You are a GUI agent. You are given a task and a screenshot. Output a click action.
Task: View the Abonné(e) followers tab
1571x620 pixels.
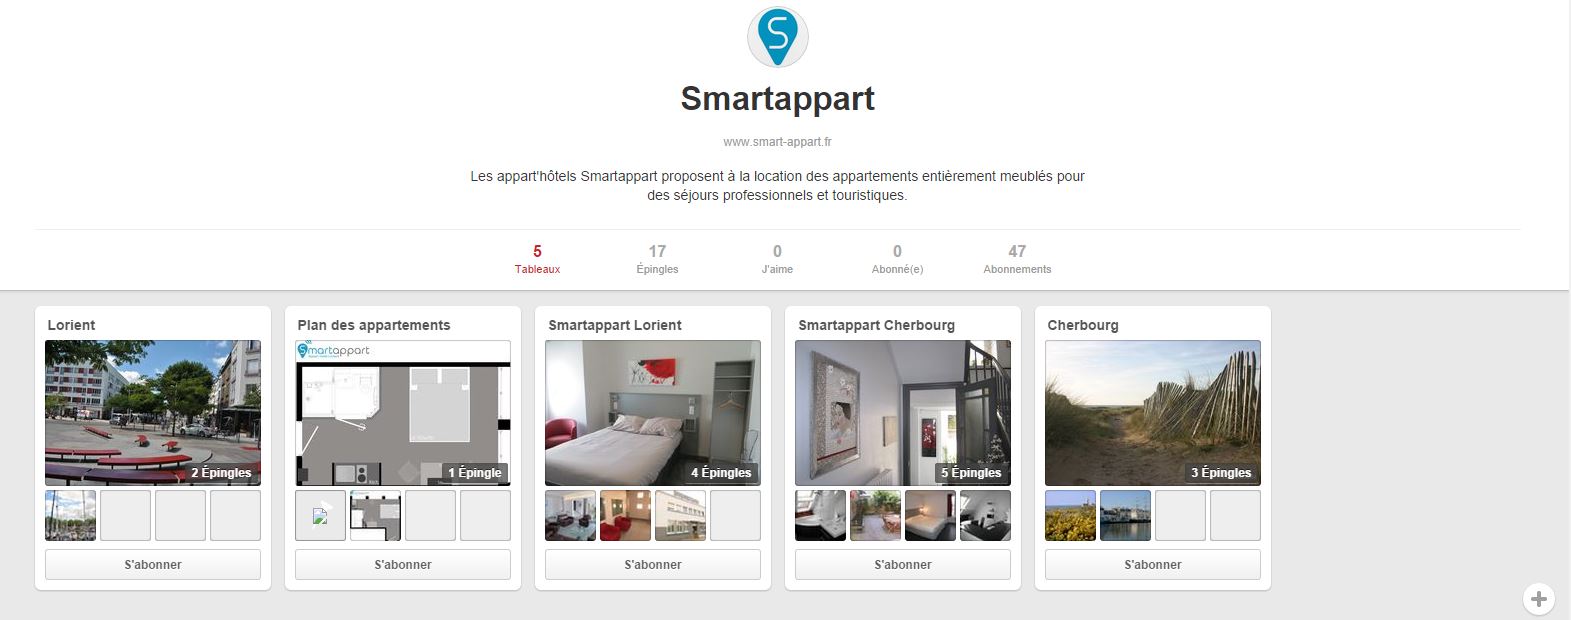[897, 259]
